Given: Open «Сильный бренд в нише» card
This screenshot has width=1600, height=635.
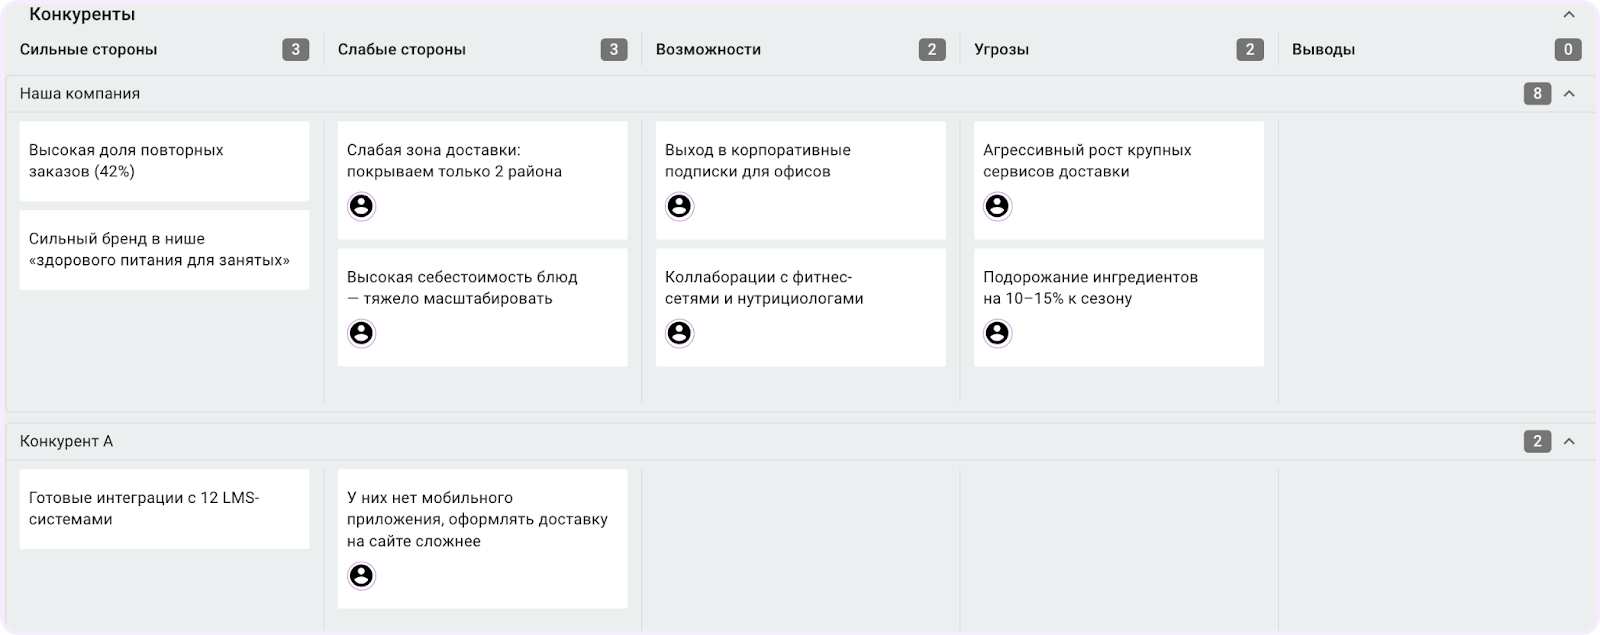Looking at the screenshot, I should (x=164, y=250).
